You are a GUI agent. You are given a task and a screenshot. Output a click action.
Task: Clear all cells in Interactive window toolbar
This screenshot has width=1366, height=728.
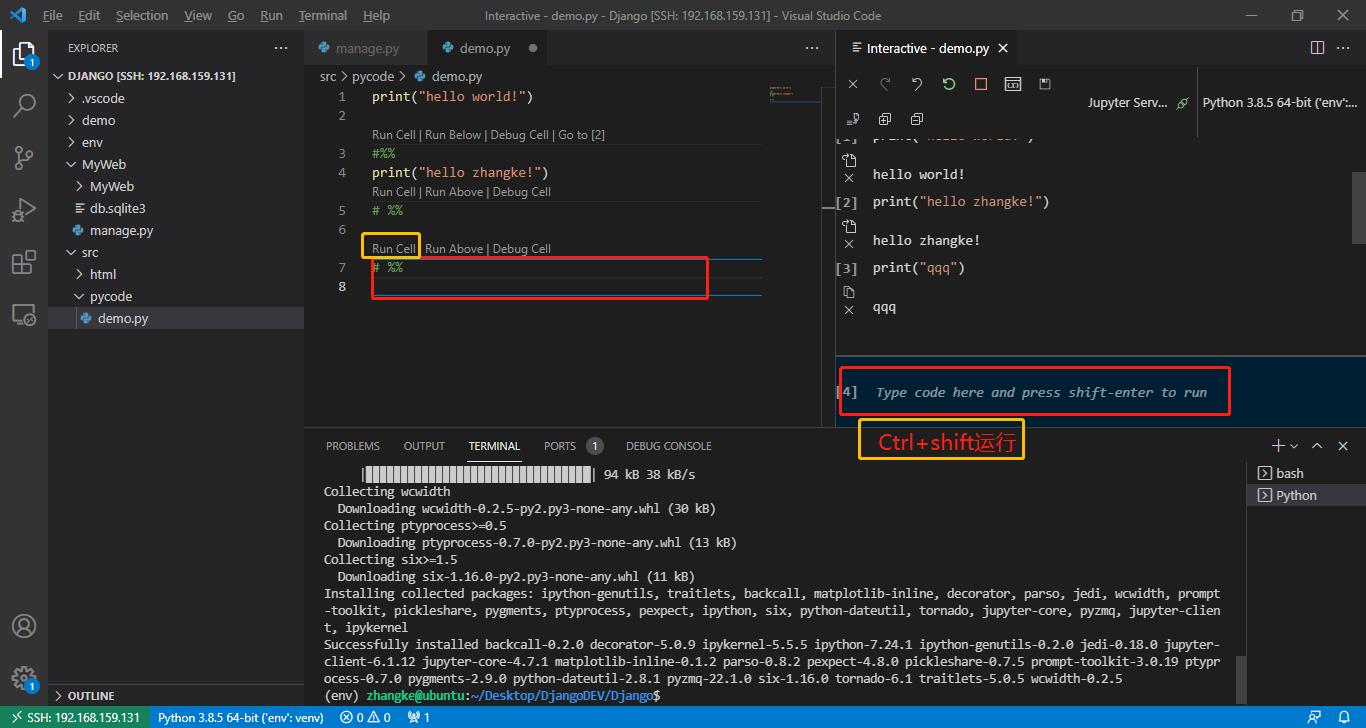pyautogui.click(x=853, y=85)
